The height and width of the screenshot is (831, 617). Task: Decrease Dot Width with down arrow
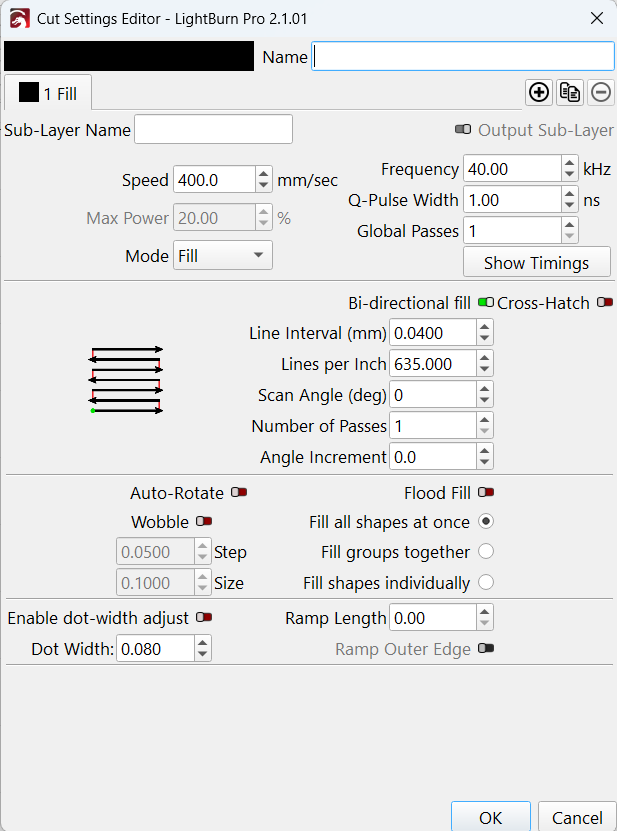(202, 655)
